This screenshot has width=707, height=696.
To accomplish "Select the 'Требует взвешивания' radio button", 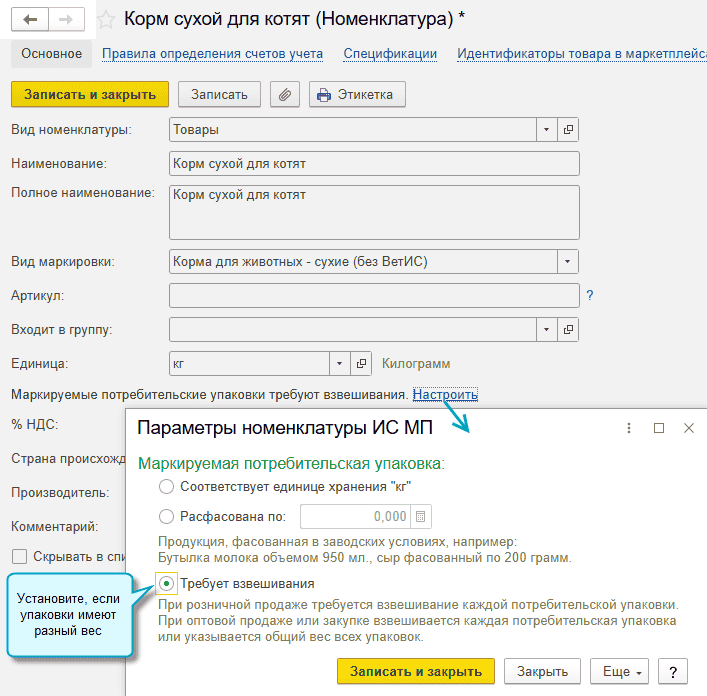I will point(166,584).
